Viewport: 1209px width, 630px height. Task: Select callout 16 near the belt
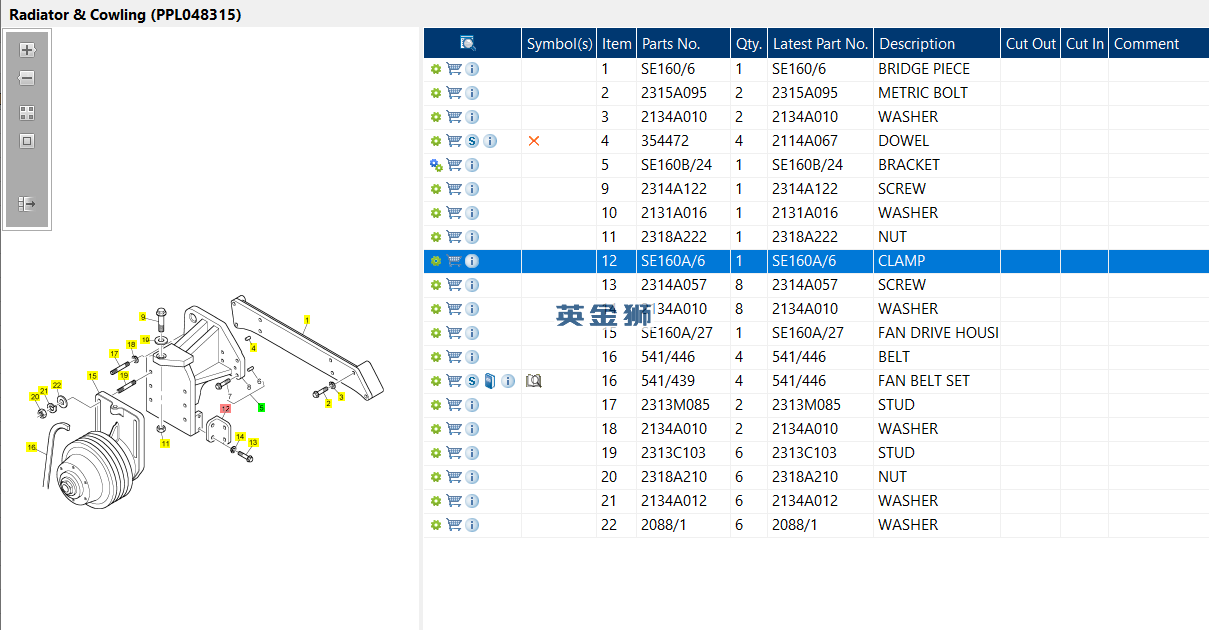point(31,447)
